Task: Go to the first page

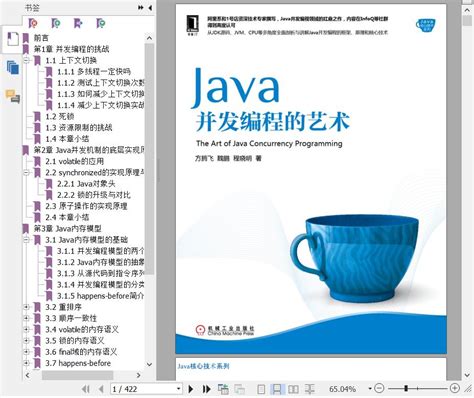Action: tap(86, 389)
